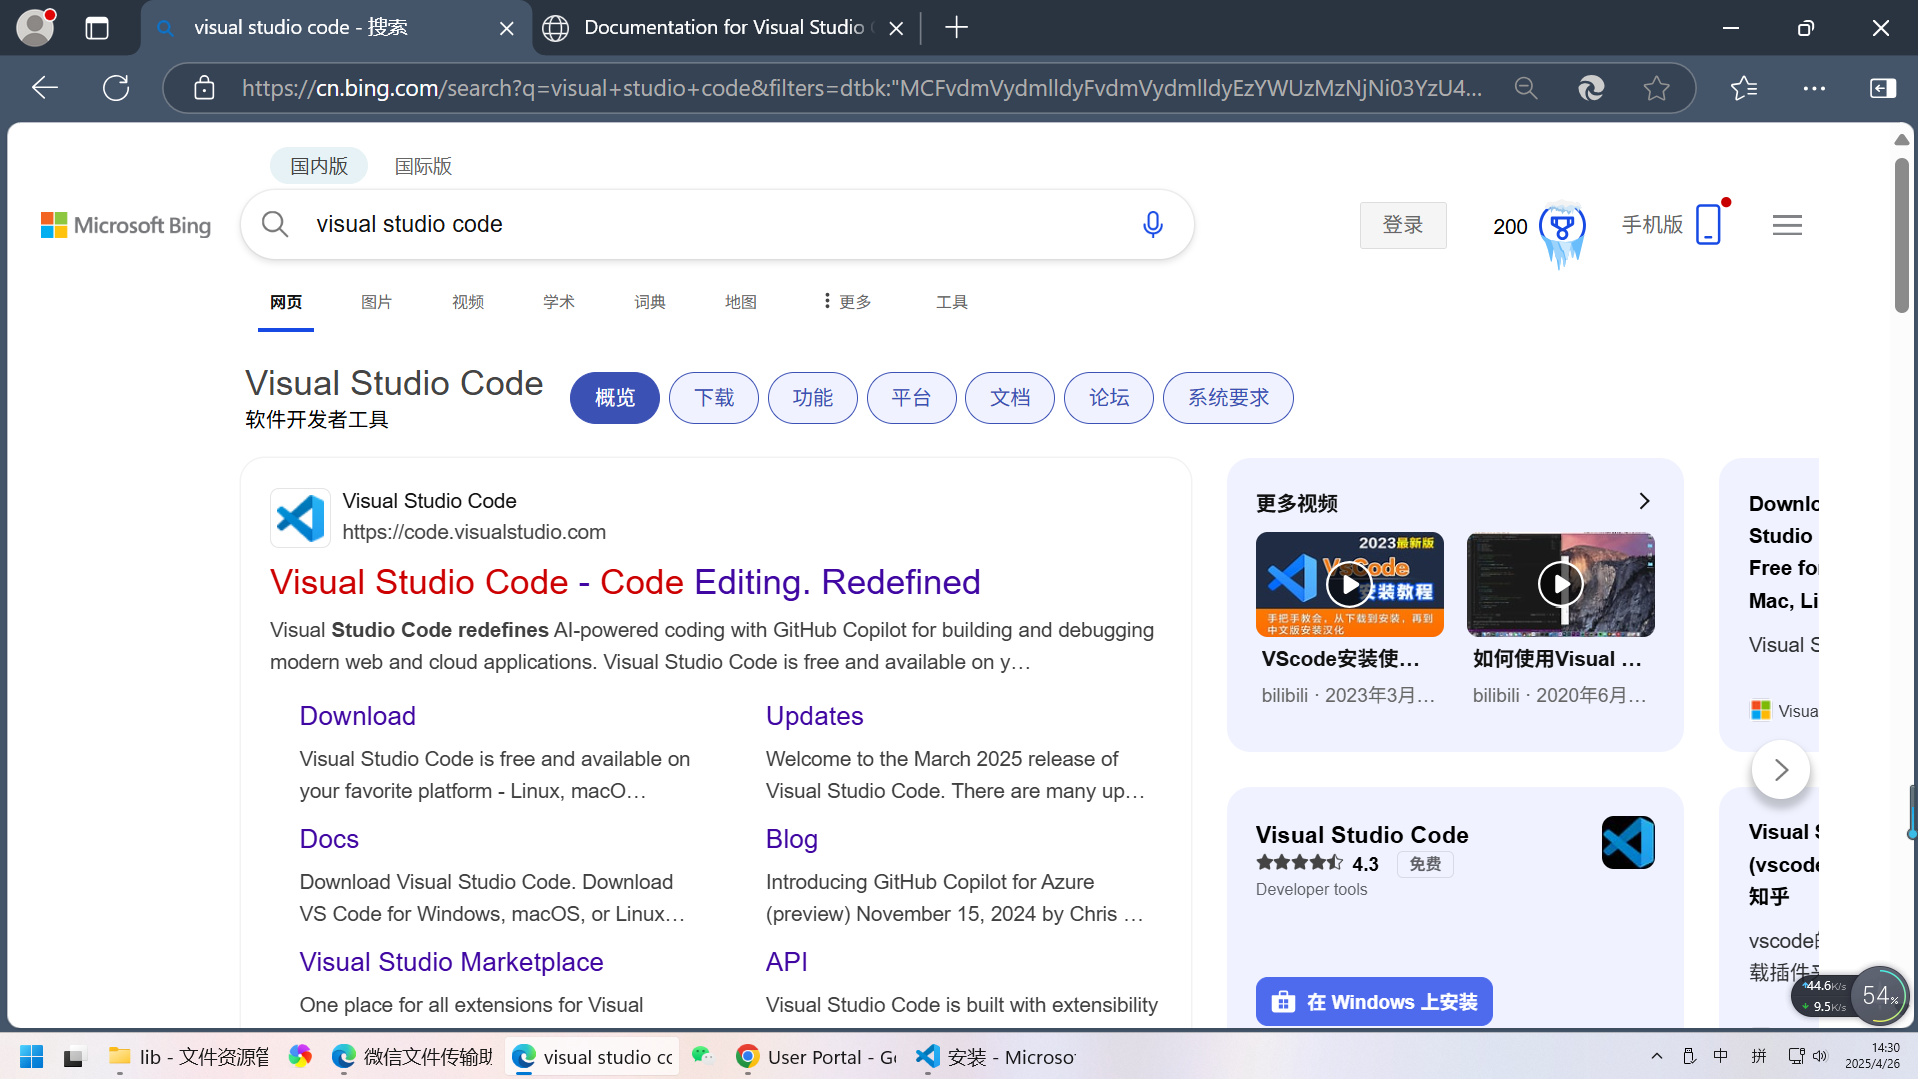Select the 系统要求 pill
This screenshot has width=1918, height=1079.
pyautogui.click(x=1228, y=398)
